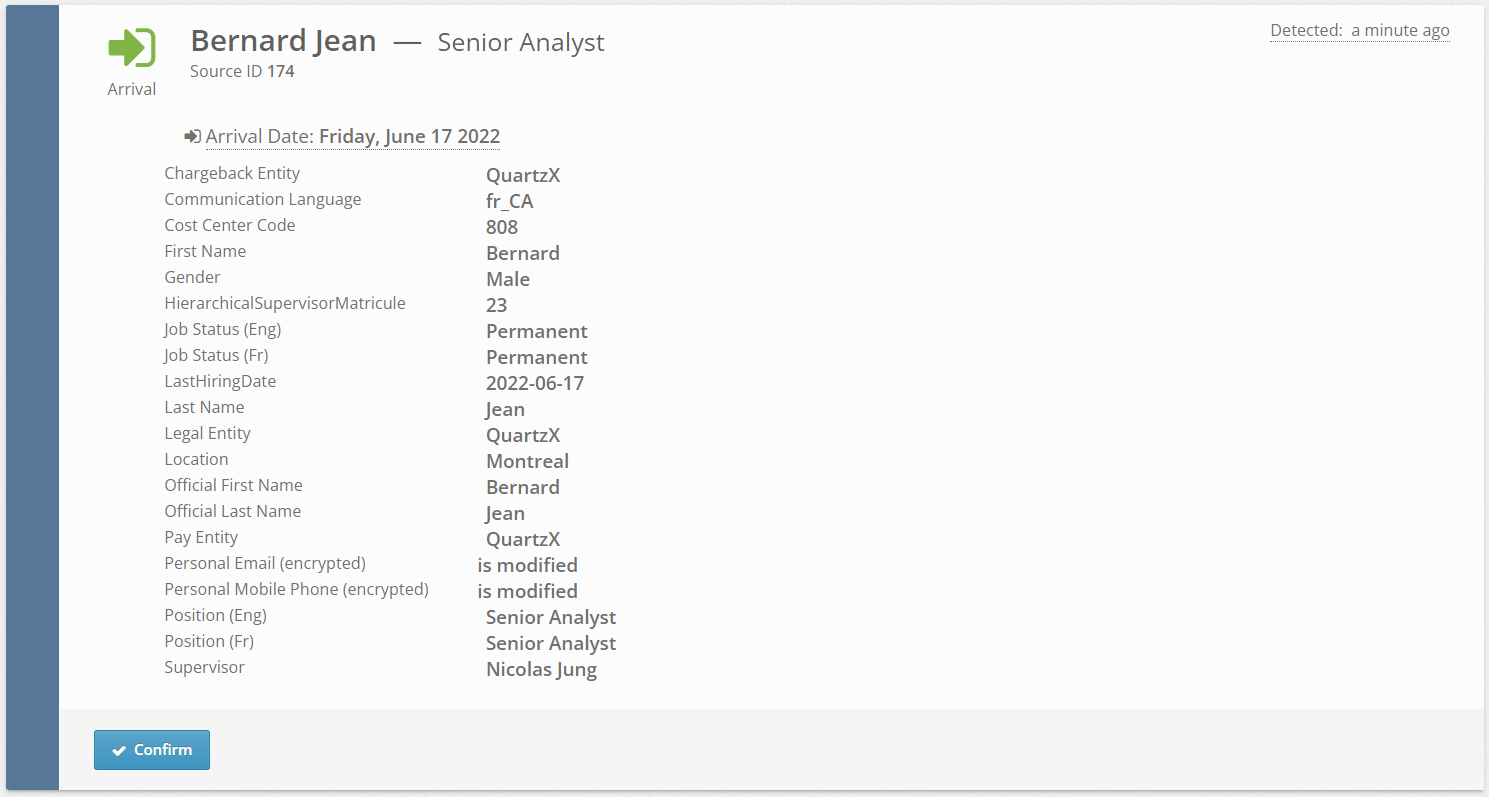Click the green Arrival icon
This screenshot has height=797, width=1489.
coord(132,48)
